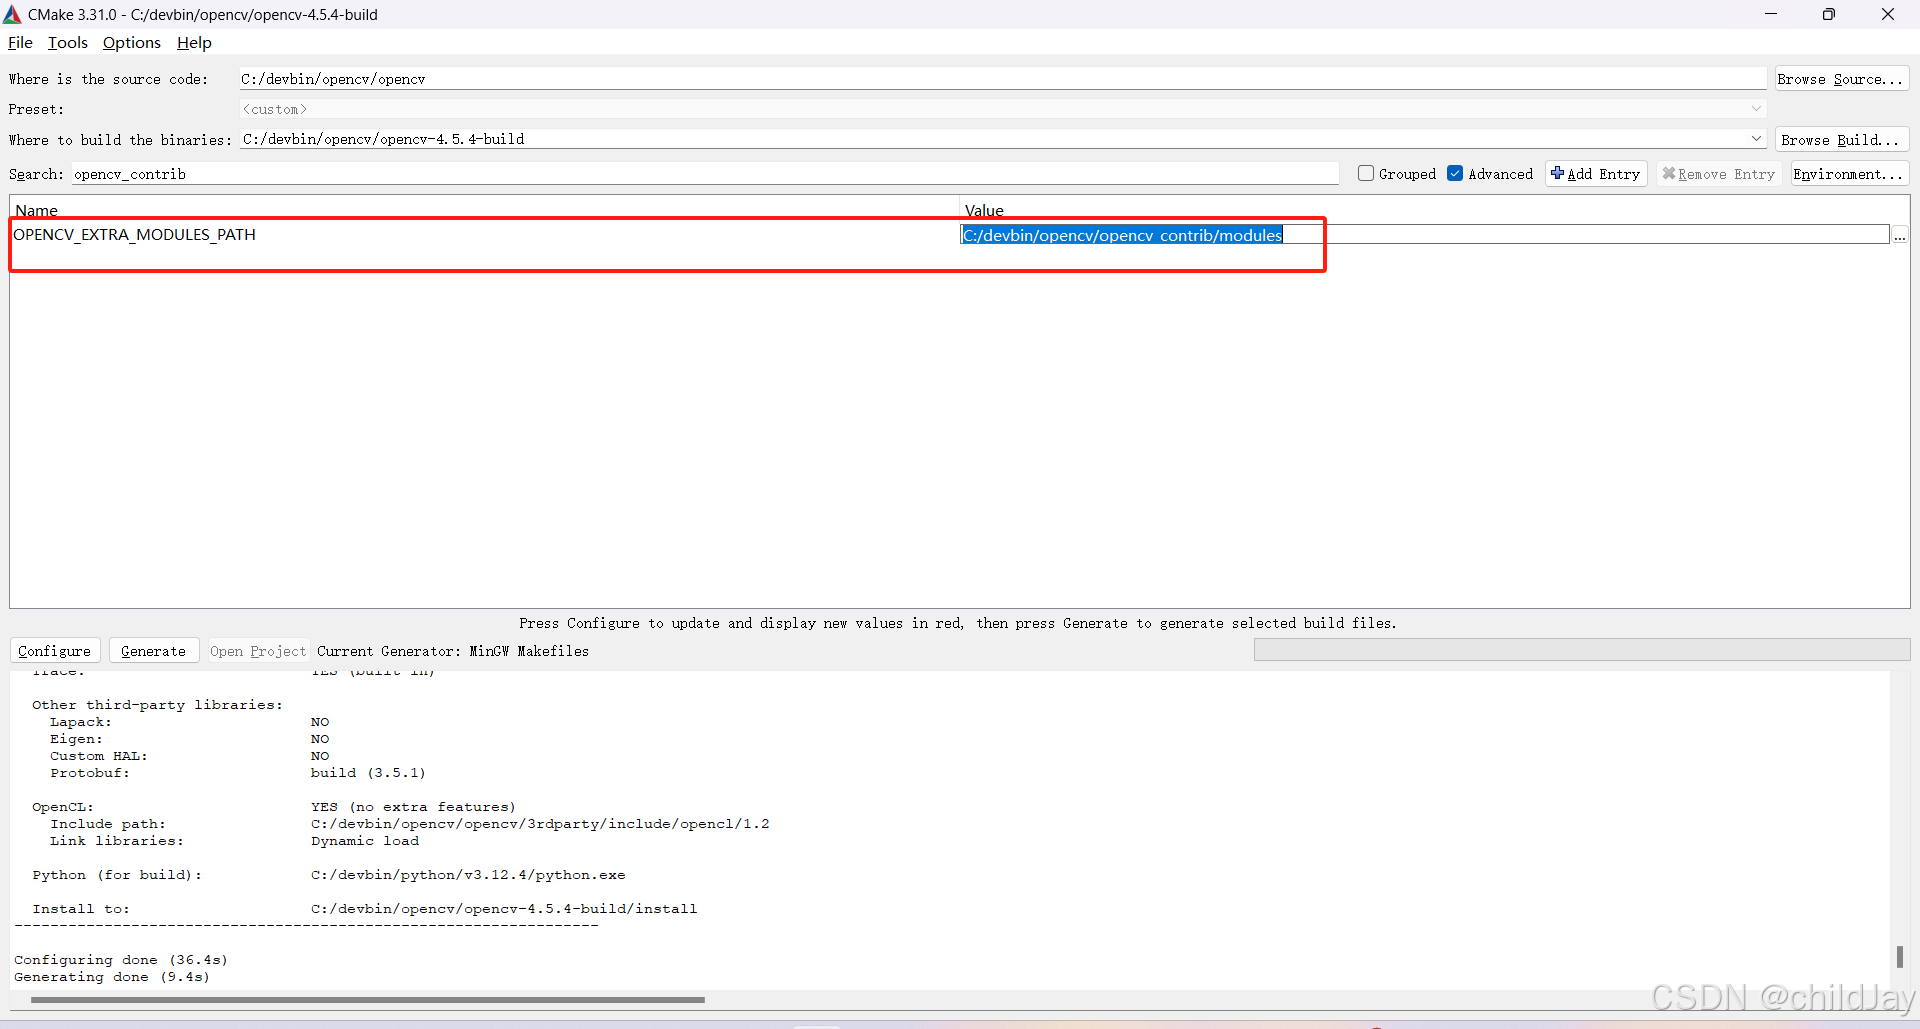Click the Configure button

[x=55, y=651]
